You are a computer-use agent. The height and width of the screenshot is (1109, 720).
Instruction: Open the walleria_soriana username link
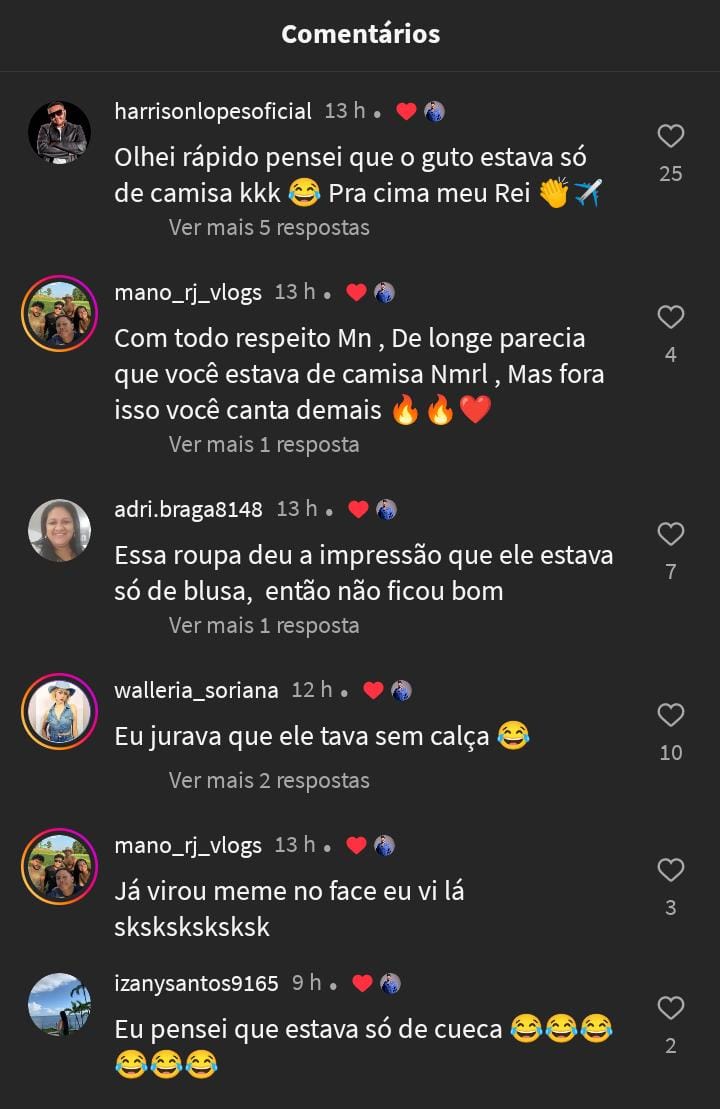tap(196, 690)
